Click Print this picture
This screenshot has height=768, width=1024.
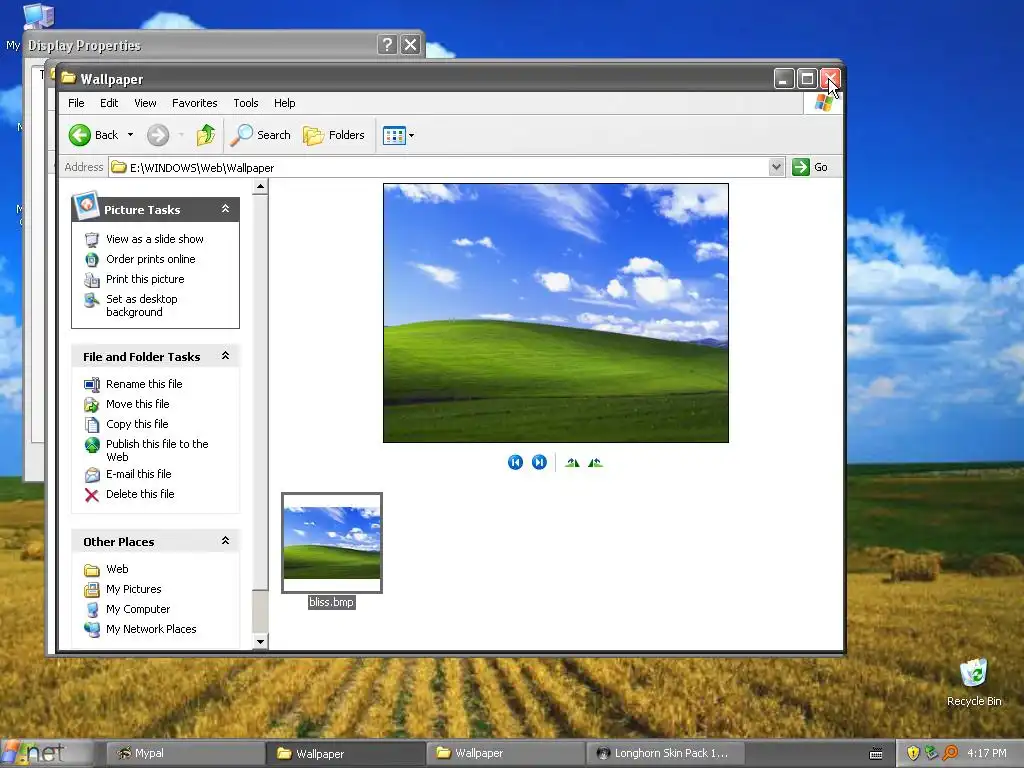coord(145,279)
